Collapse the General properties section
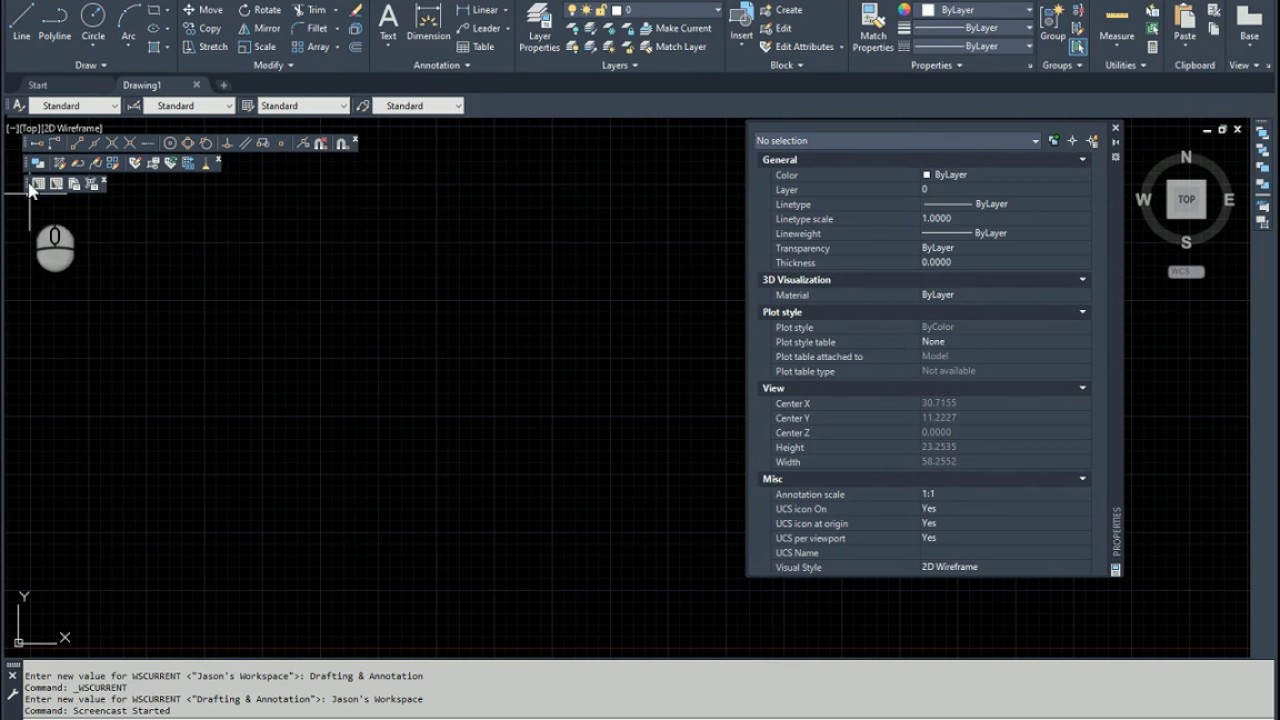 (1082, 160)
